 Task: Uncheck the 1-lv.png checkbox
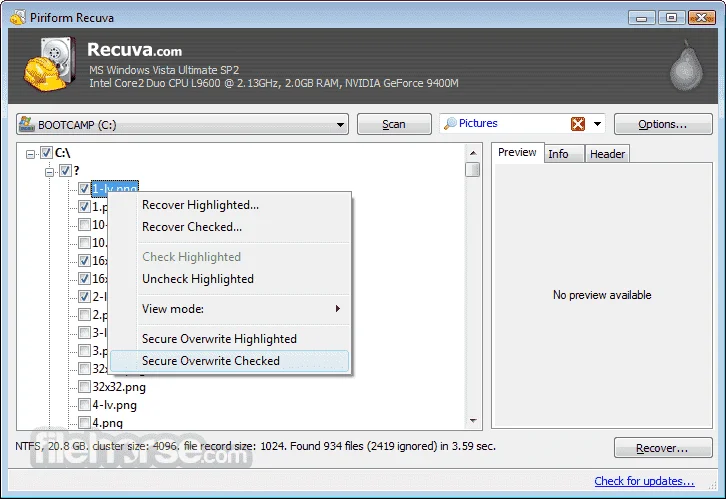click(84, 188)
